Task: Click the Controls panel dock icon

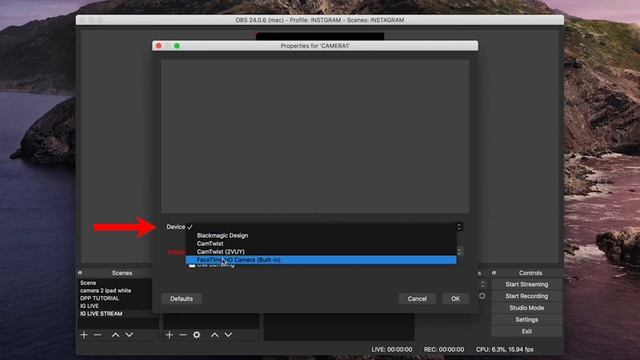Action: tap(494, 273)
